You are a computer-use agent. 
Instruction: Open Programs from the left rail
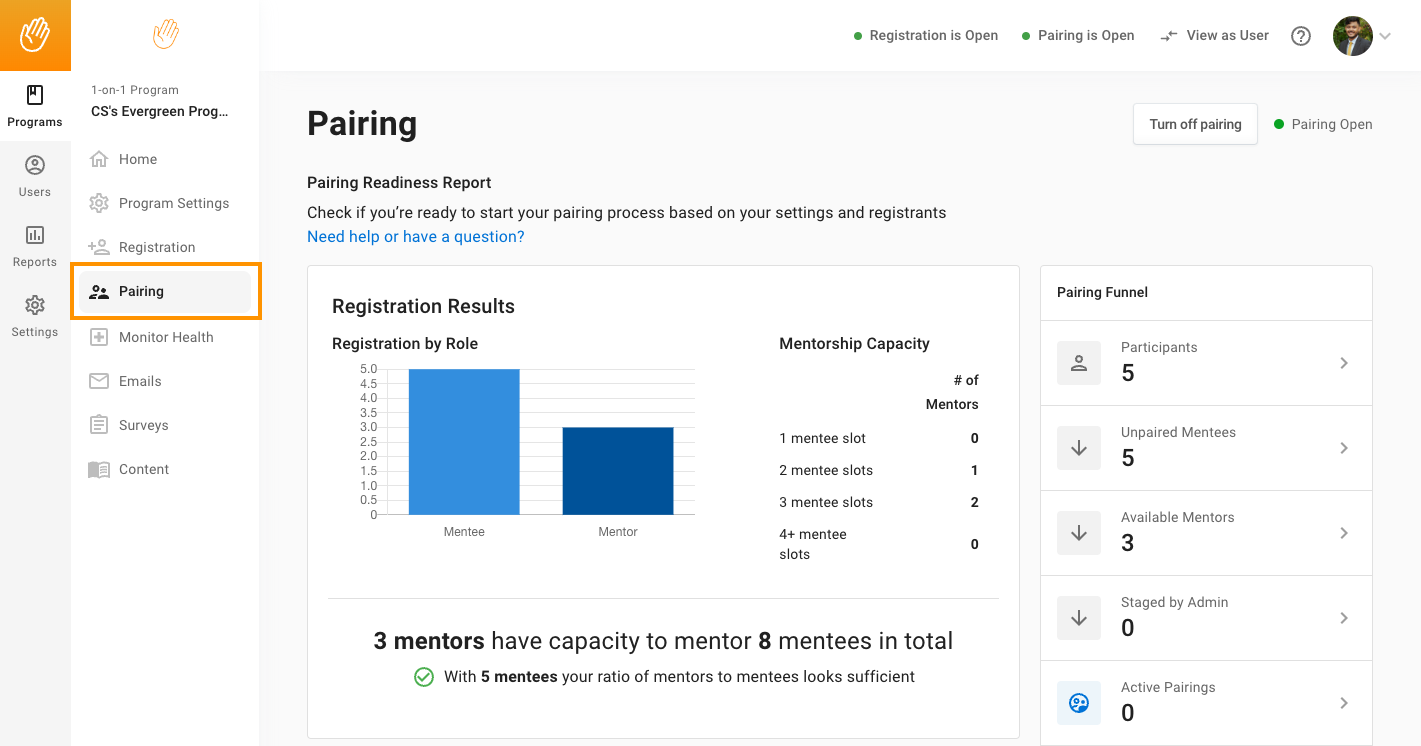tap(35, 106)
